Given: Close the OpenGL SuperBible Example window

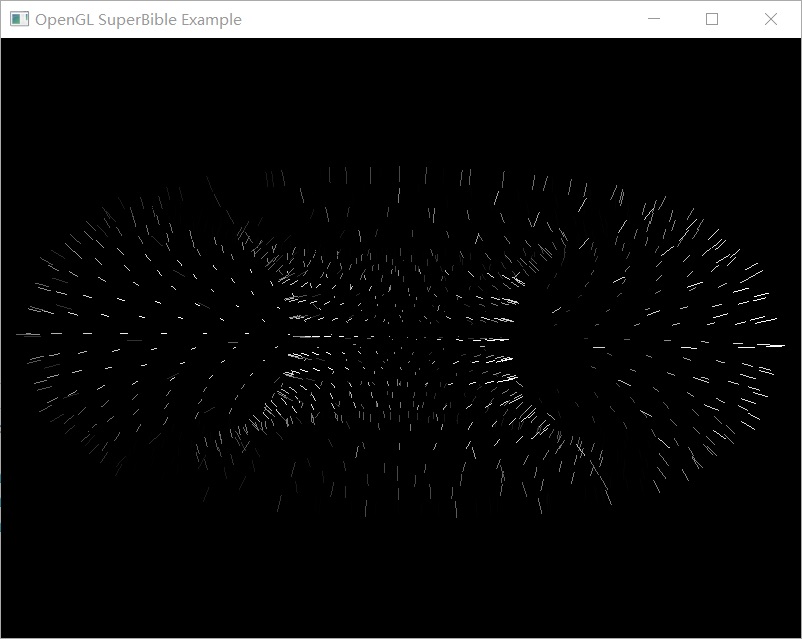Looking at the screenshot, I should tap(771, 19).
